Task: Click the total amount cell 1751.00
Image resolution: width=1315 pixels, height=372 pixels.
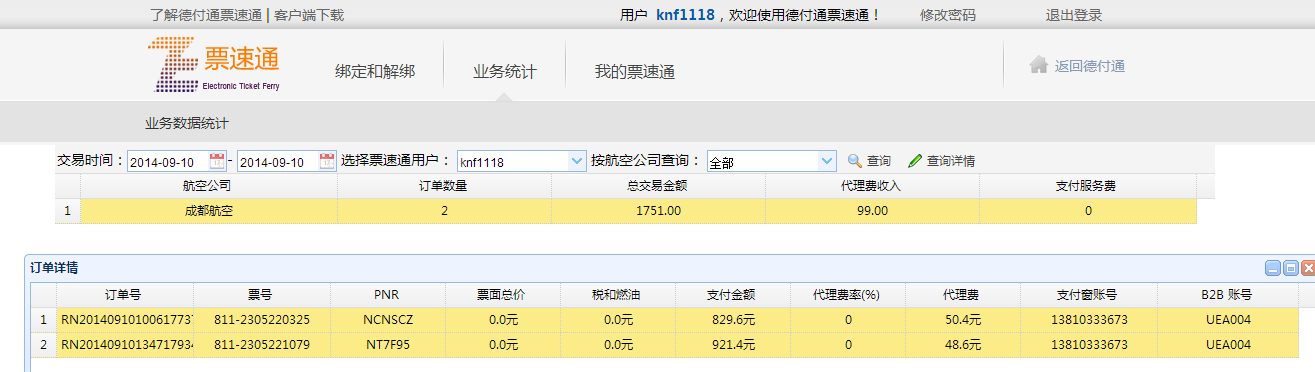Action: [x=659, y=211]
